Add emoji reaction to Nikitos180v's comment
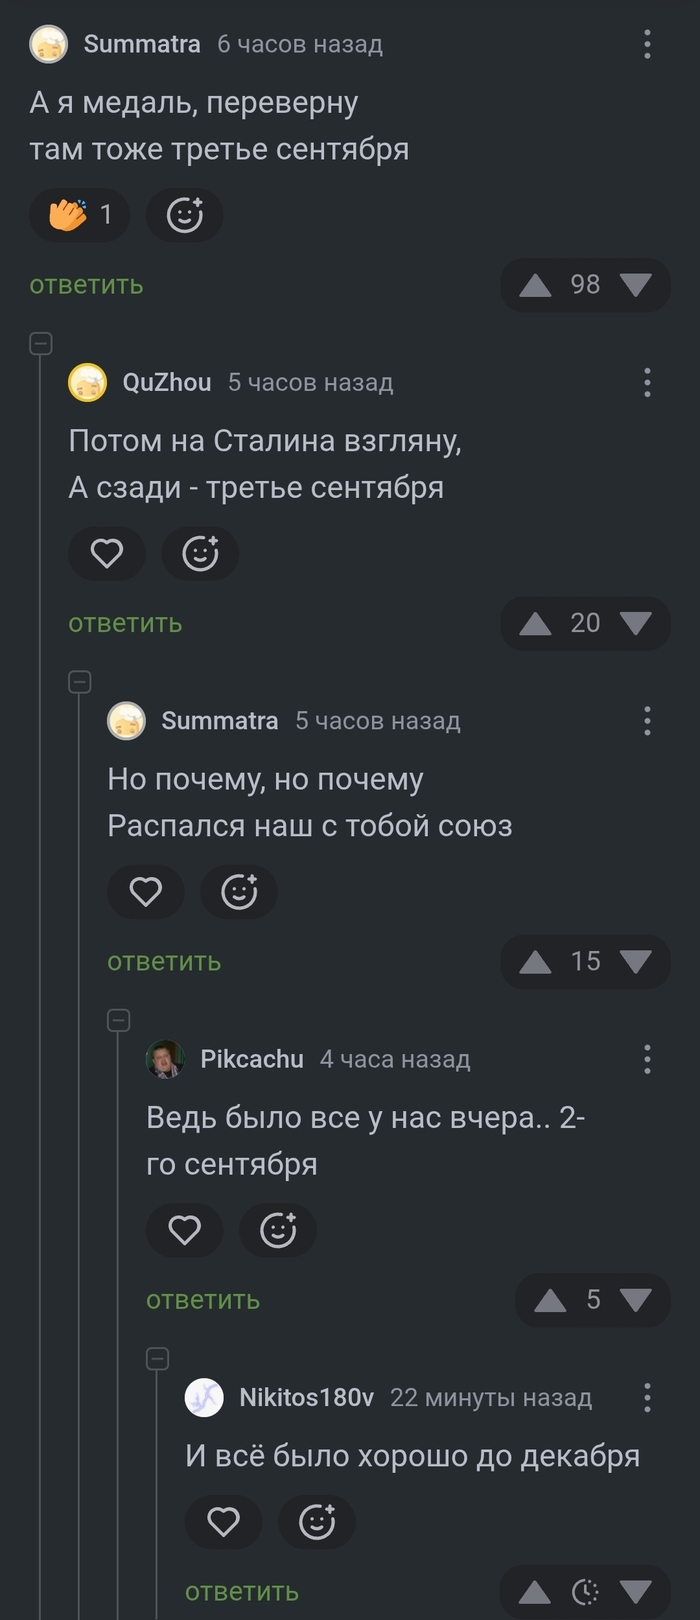 click(x=317, y=1521)
